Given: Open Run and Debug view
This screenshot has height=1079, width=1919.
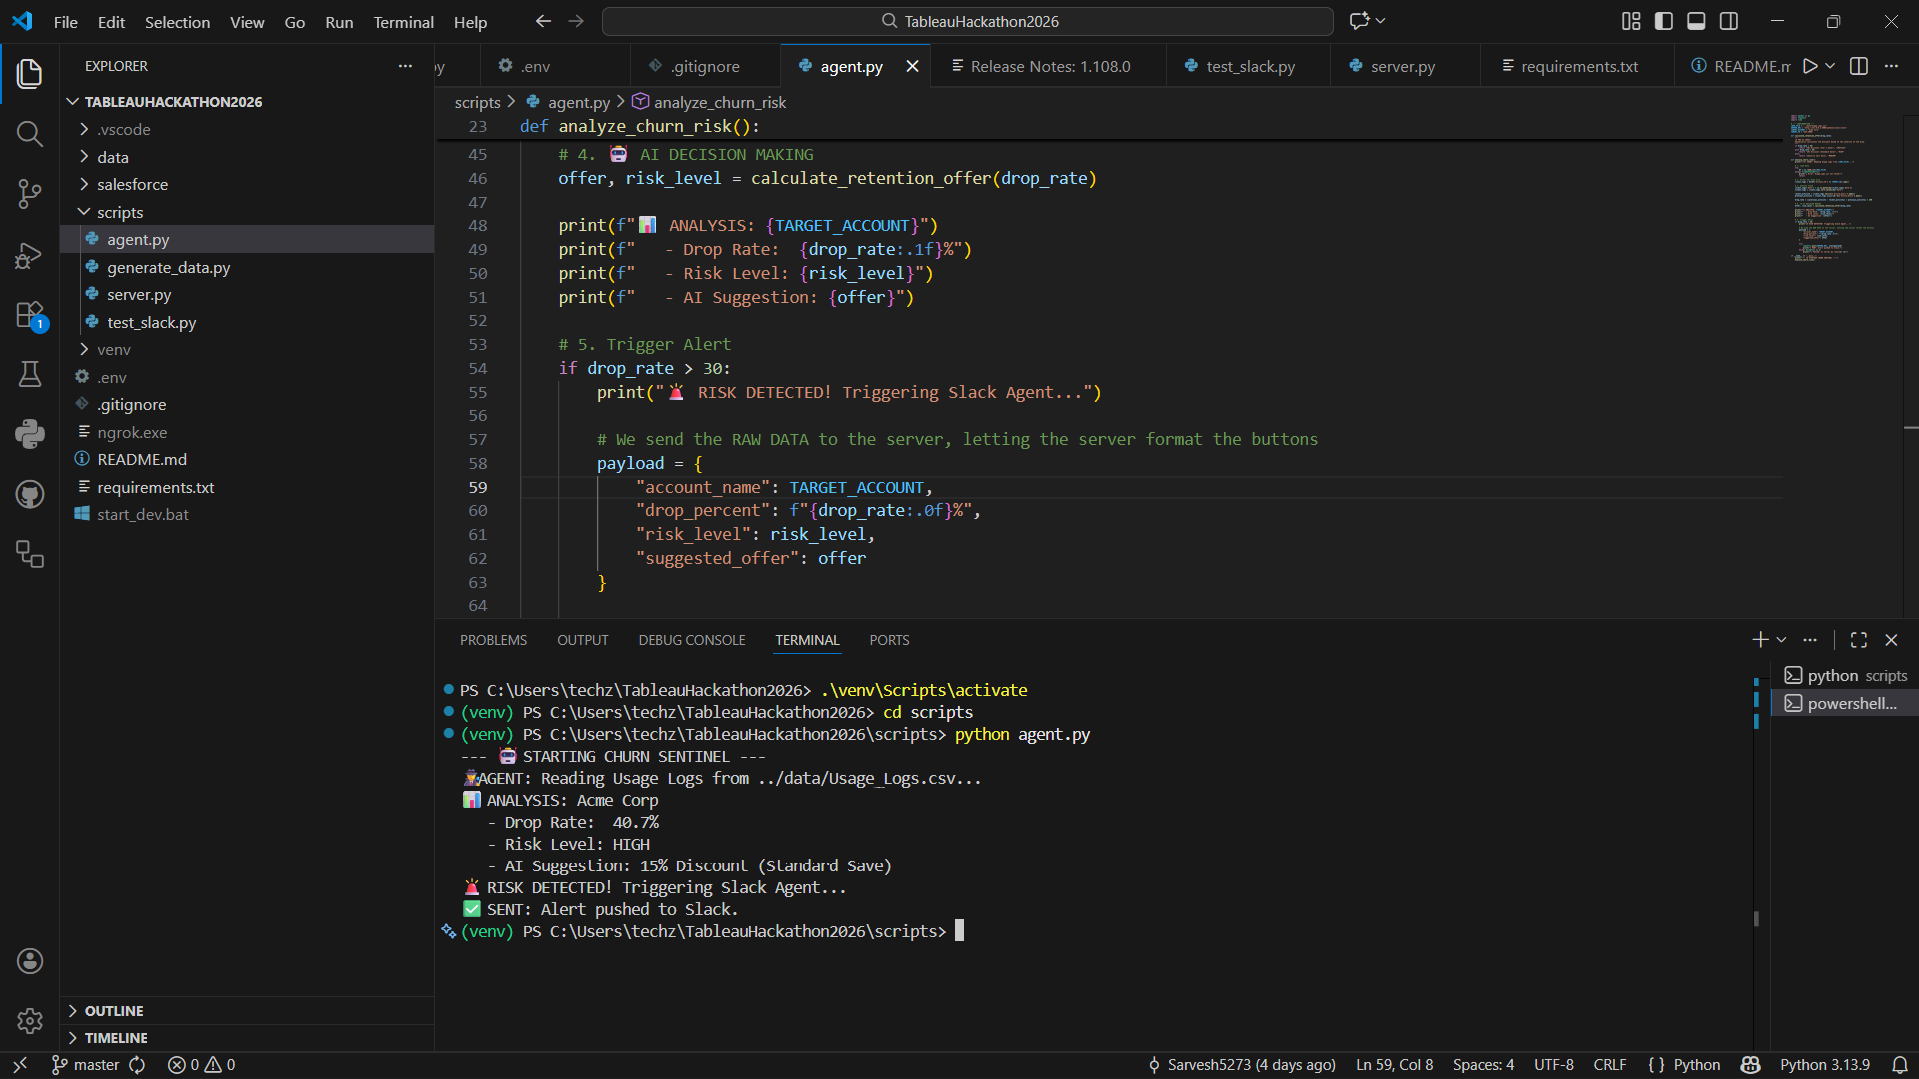Looking at the screenshot, I should point(30,255).
